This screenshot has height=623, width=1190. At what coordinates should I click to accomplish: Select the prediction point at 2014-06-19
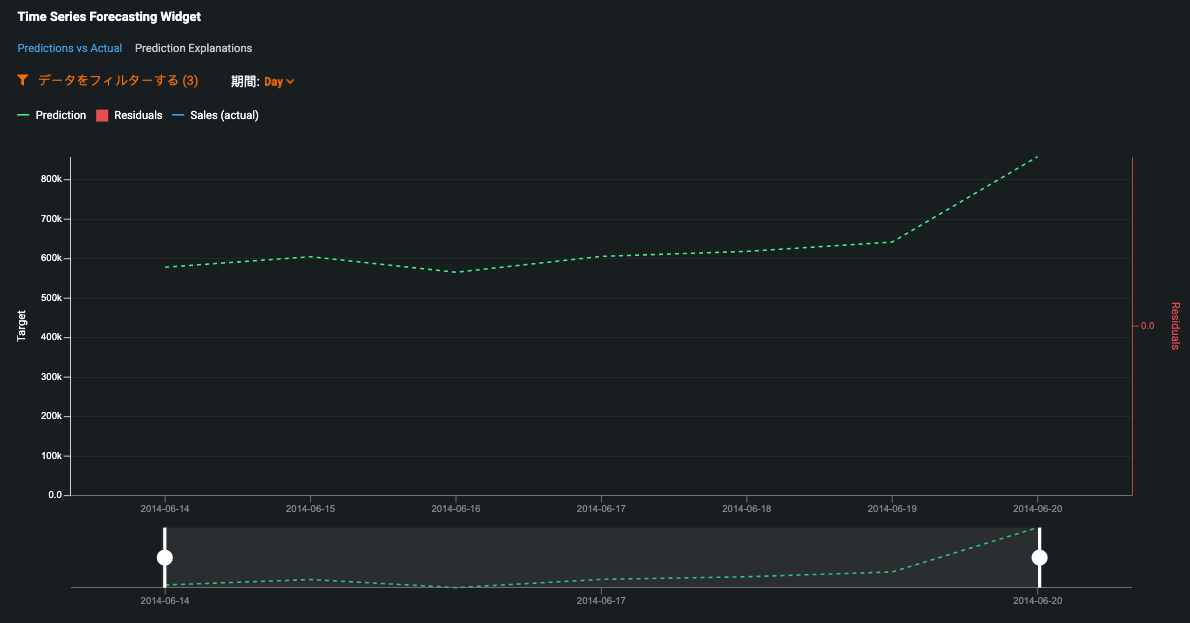(892, 242)
